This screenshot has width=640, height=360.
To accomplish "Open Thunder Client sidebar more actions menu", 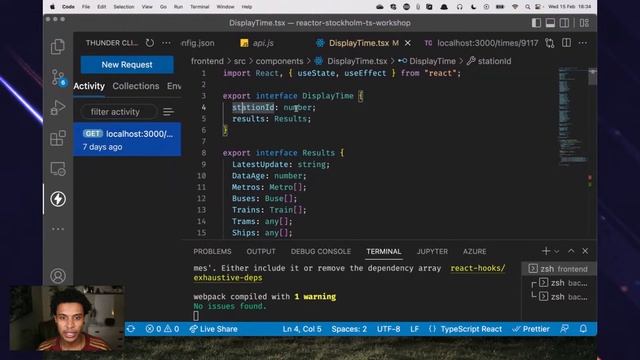I will [x=166, y=43].
